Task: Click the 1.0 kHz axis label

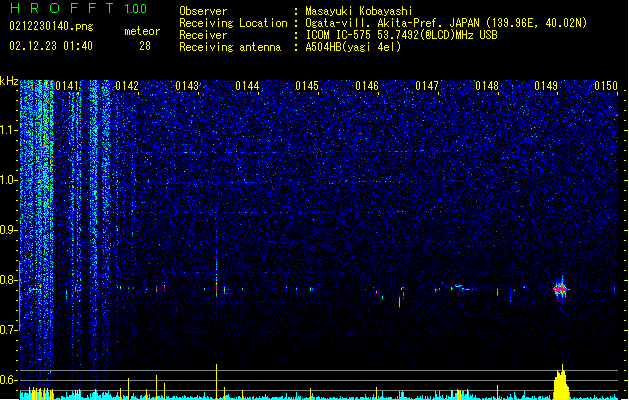Action: pos(8,180)
